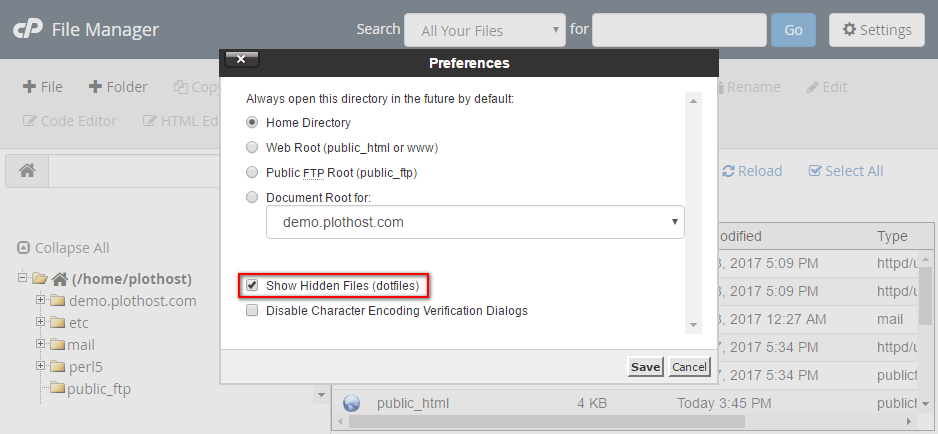Click the Save button in Preferences

(645, 367)
